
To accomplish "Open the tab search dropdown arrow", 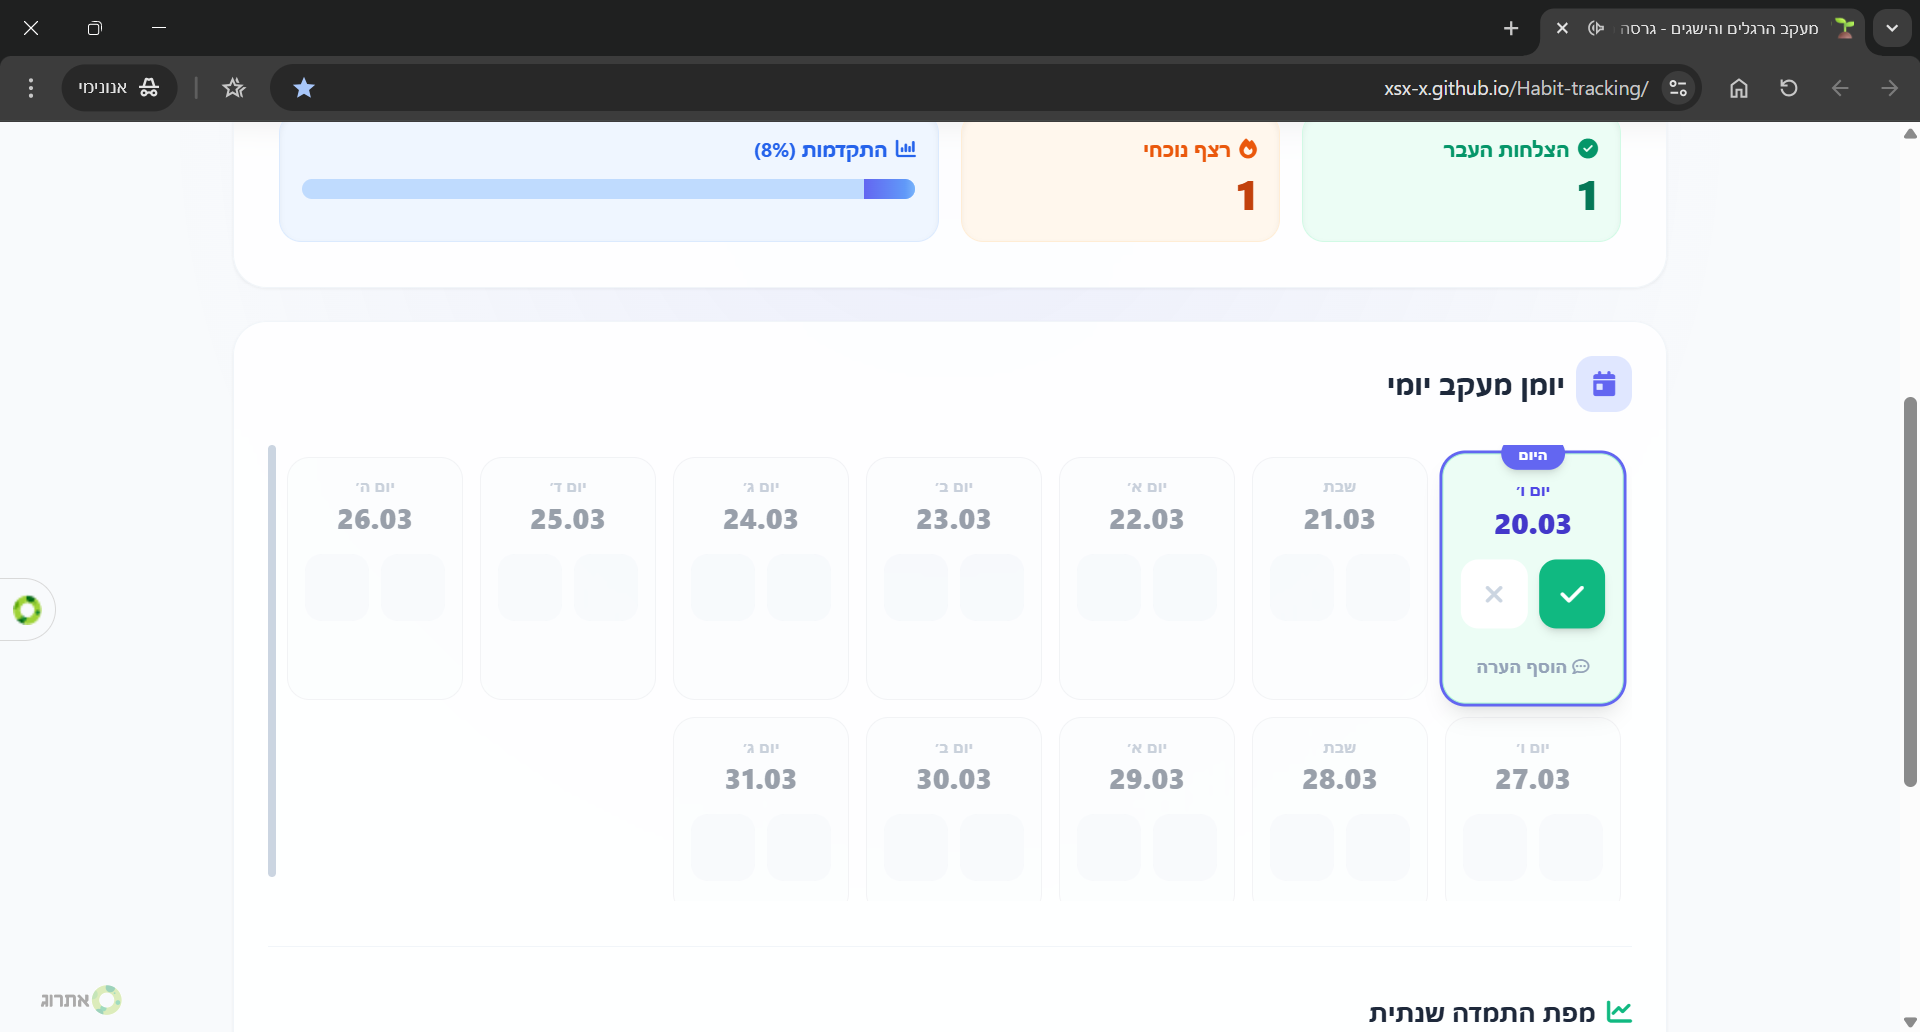I will click(x=1891, y=28).
